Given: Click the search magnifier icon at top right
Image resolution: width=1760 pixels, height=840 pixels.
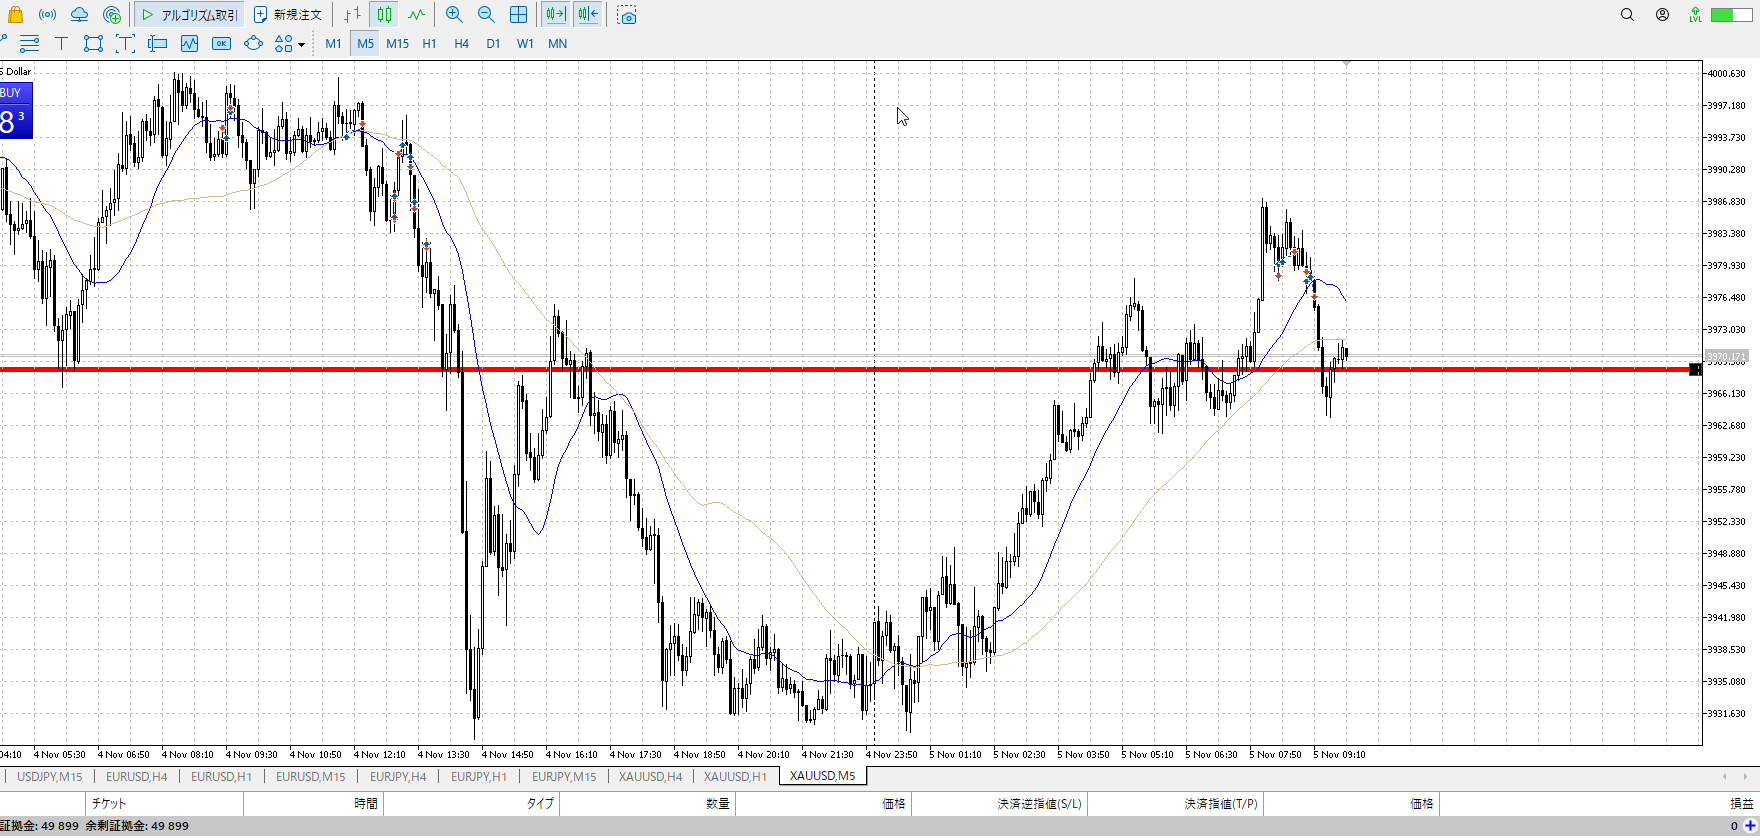Looking at the screenshot, I should (x=1627, y=15).
